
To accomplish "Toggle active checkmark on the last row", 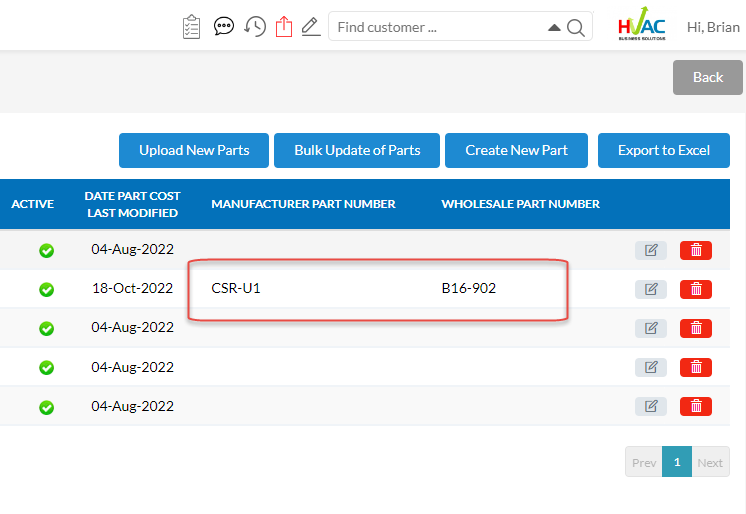I will pyautogui.click(x=46, y=406).
